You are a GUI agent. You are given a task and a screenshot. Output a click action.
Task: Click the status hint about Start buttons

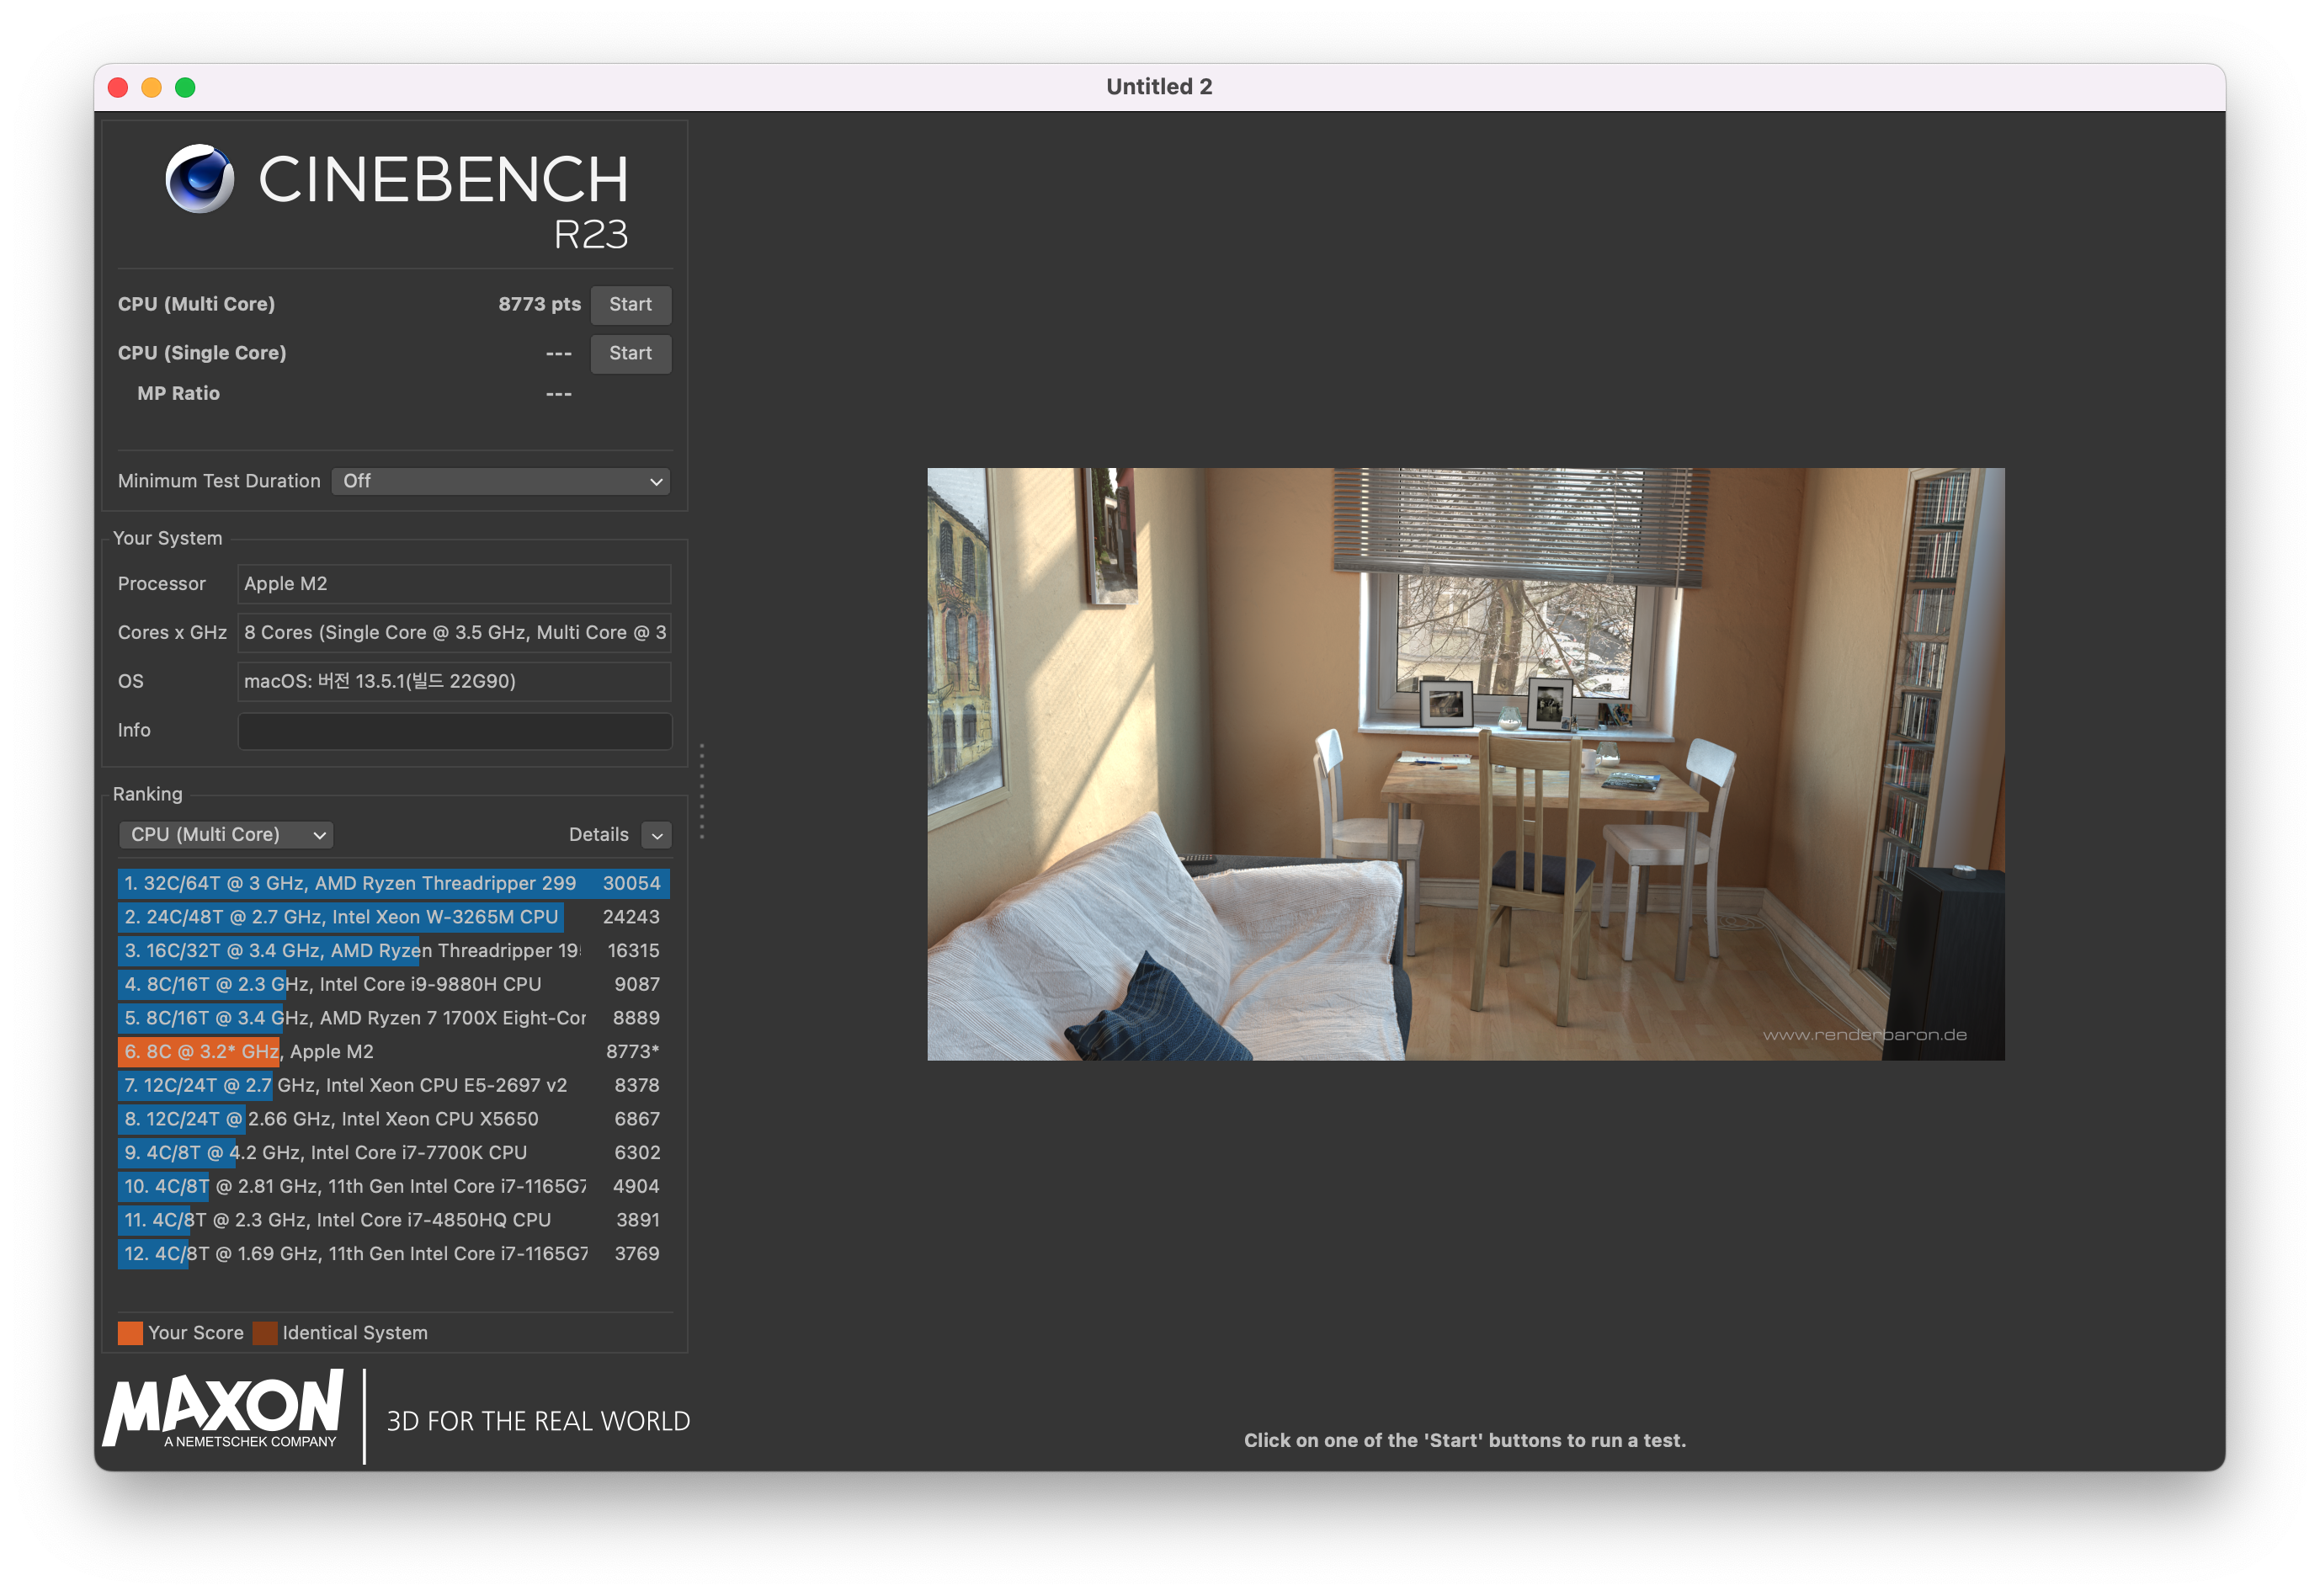pyautogui.click(x=1465, y=1440)
